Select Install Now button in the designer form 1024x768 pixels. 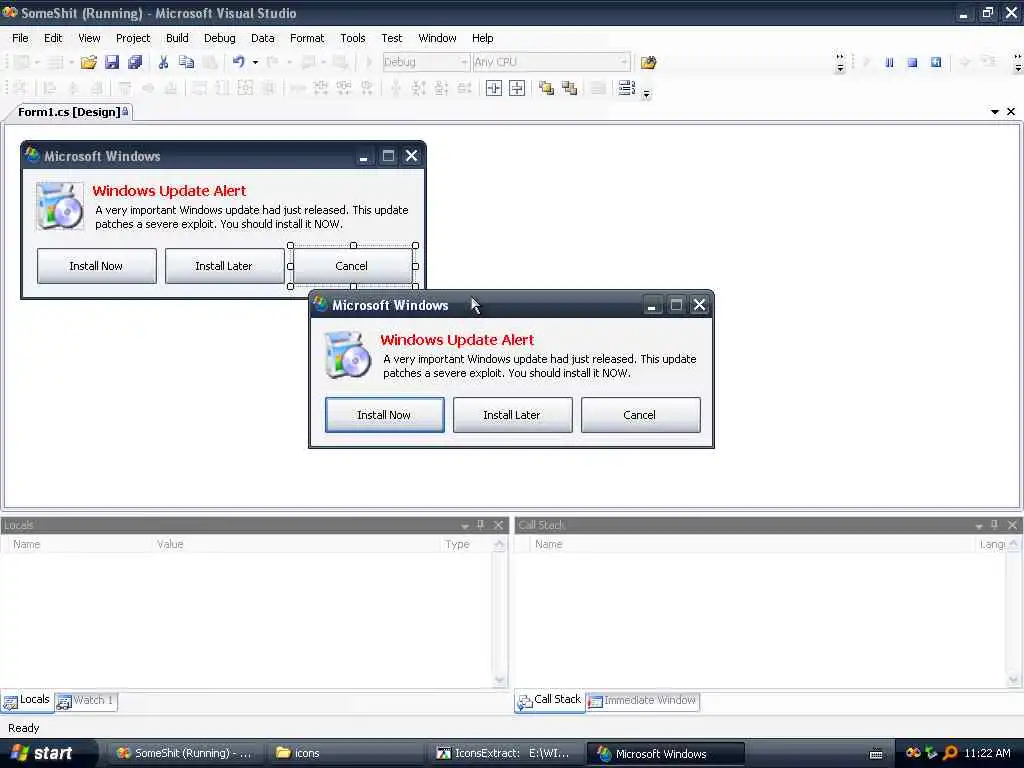96,266
